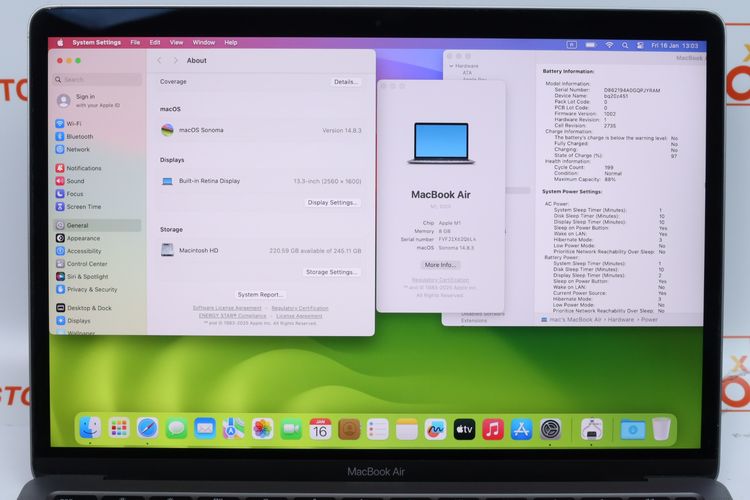Open Display Settings button

click(x=332, y=202)
